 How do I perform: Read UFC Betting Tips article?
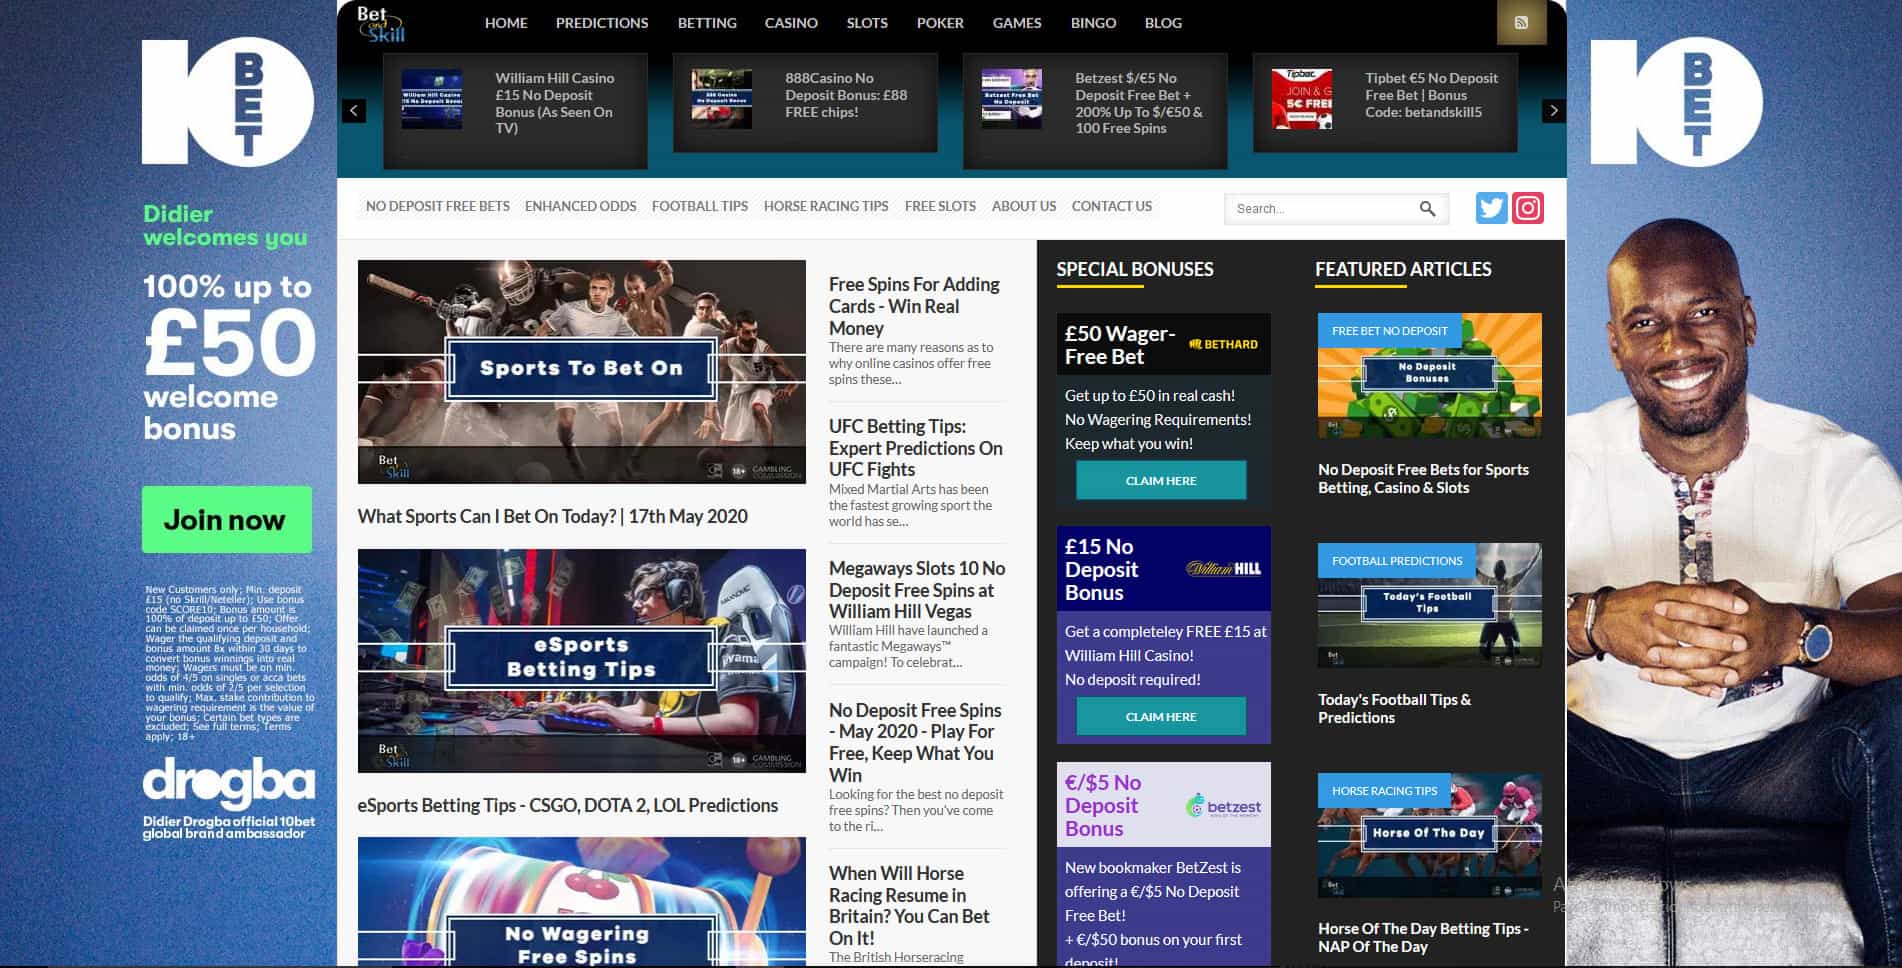tap(916, 448)
